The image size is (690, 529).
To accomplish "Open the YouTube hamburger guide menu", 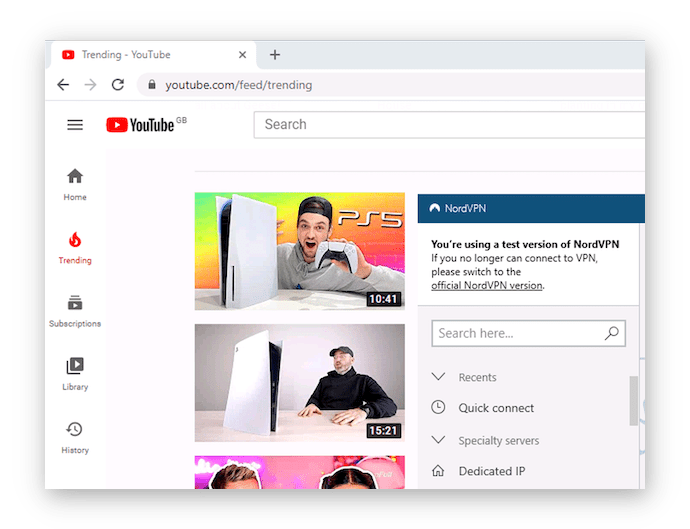I will pos(75,125).
